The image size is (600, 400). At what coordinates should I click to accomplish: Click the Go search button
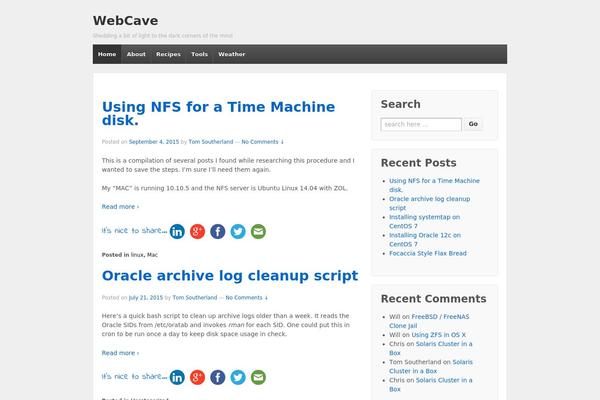pyautogui.click(x=473, y=124)
